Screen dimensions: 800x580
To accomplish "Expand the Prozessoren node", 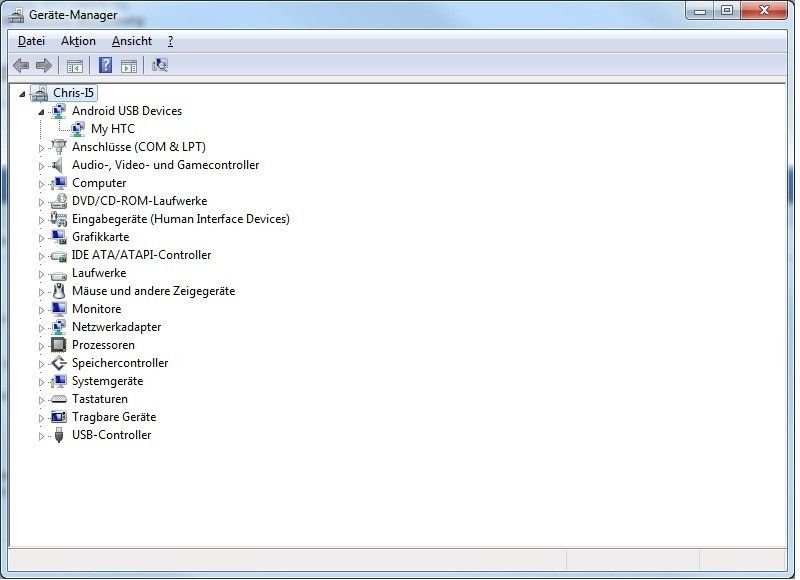I will point(41,346).
